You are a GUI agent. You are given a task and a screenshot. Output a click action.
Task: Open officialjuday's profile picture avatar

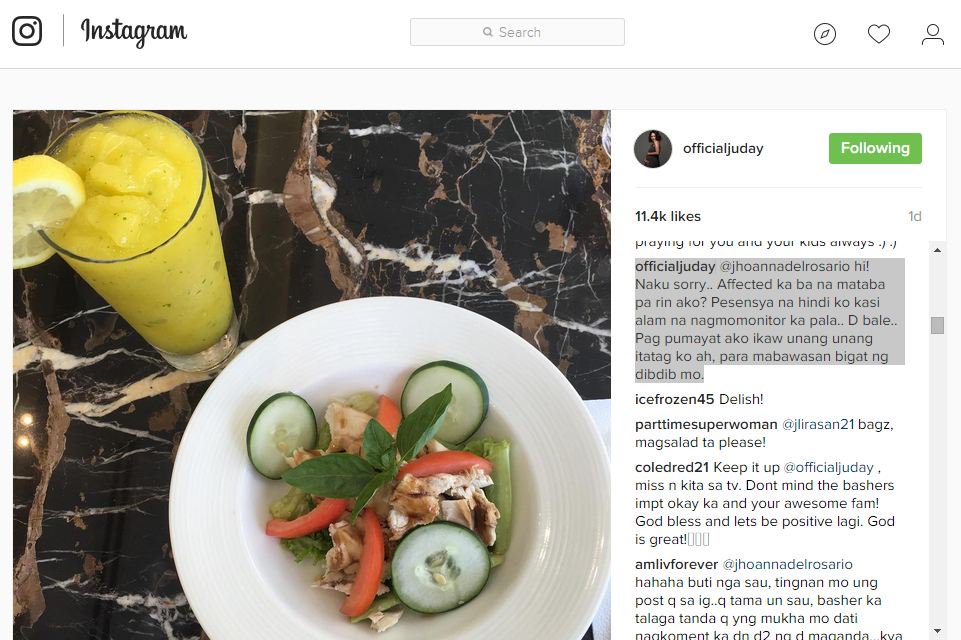pyautogui.click(x=653, y=148)
